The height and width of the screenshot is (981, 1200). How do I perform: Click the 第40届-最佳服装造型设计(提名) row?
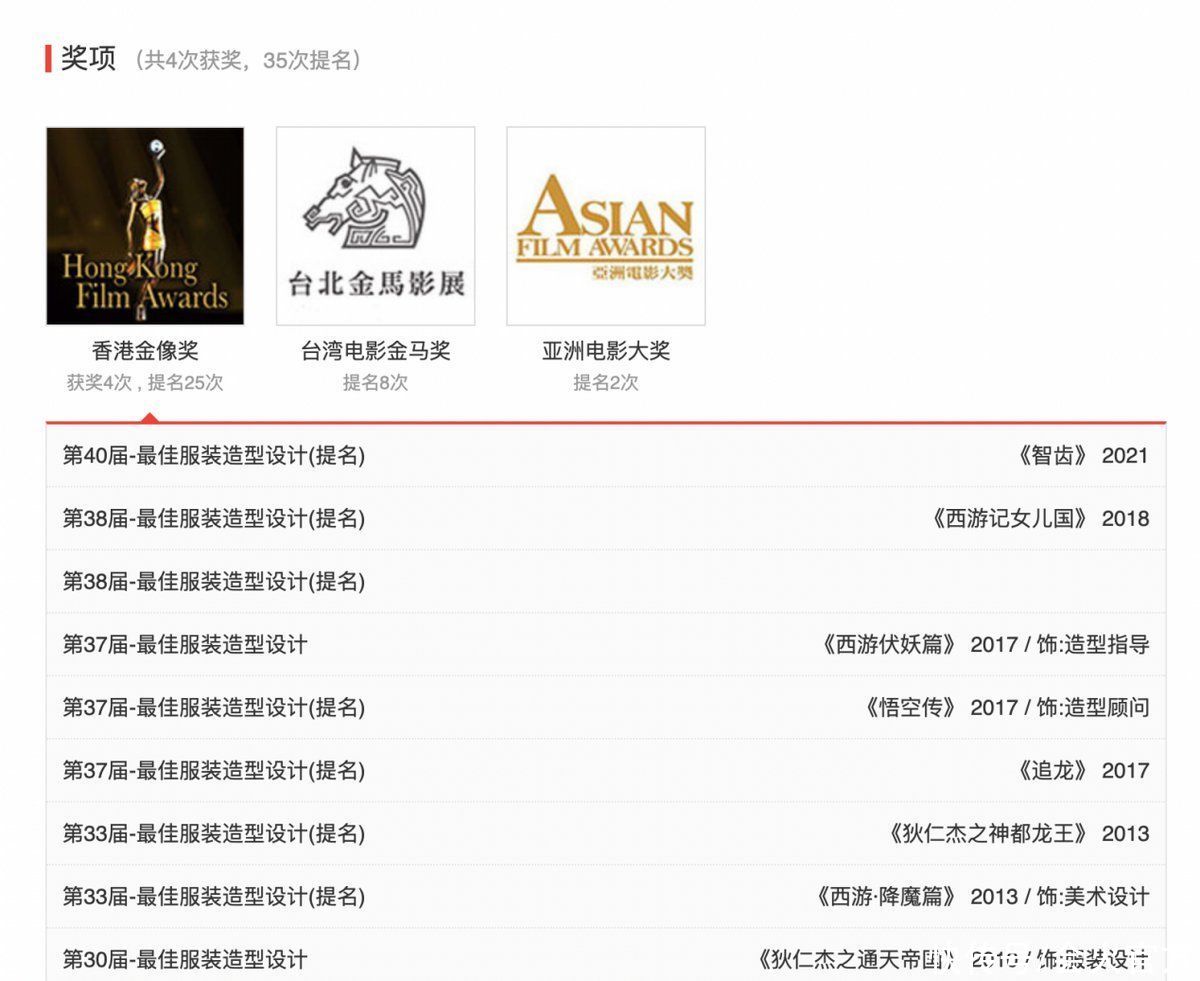click(x=214, y=456)
